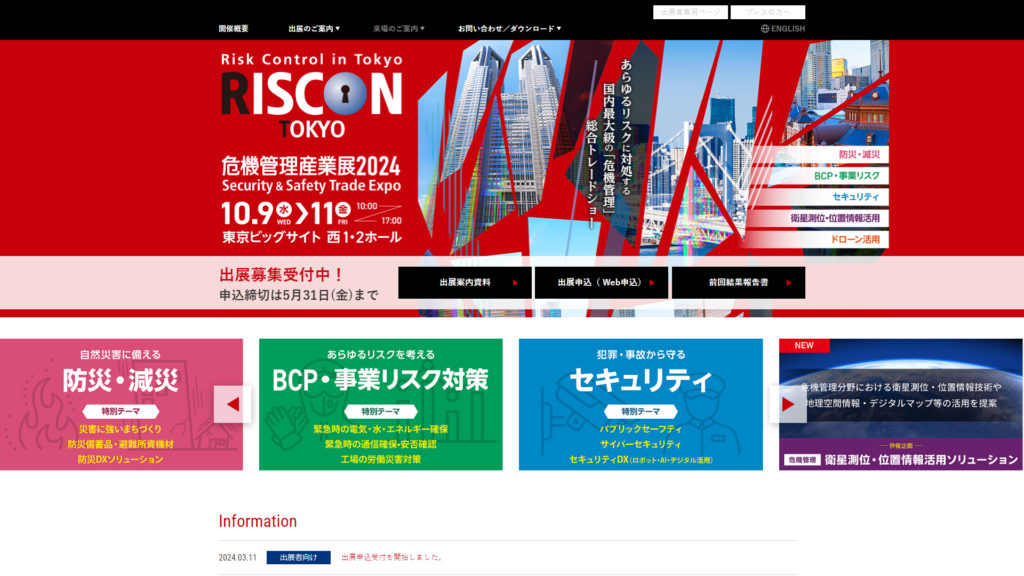The image size is (1024, 576).
Task: Open the 前回結果報告書 button
Action: click(x=739, y=283)
